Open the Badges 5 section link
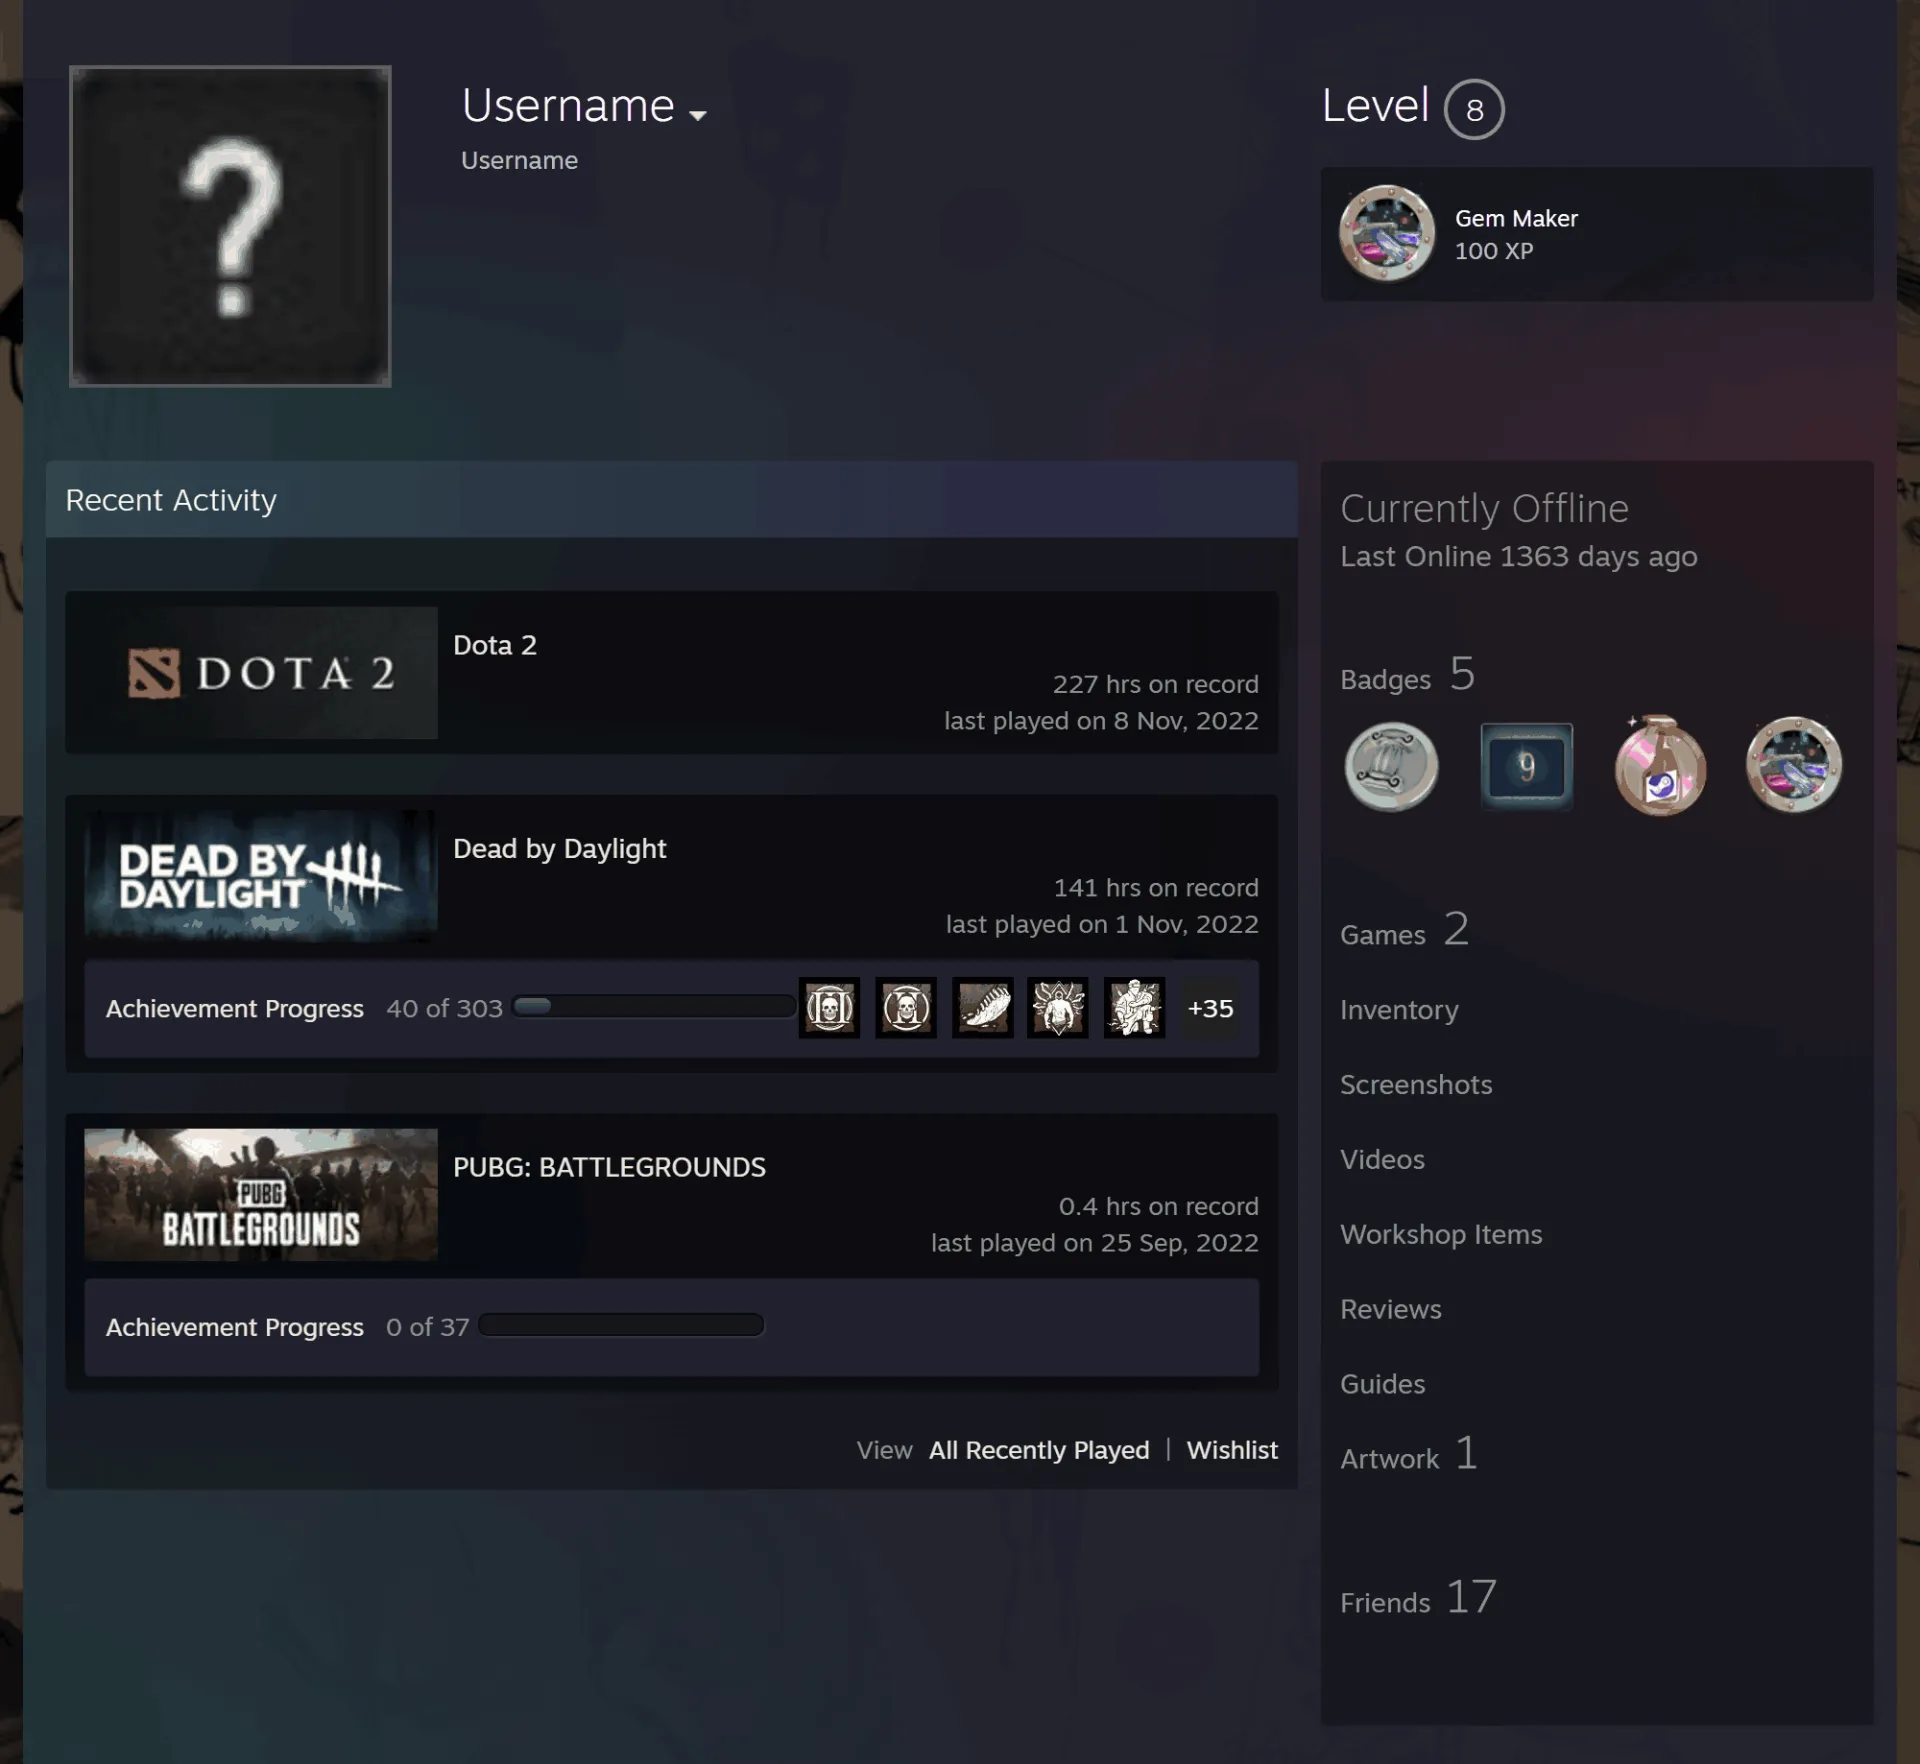Viewport: 1920px width, 1764px height. 1407,675
